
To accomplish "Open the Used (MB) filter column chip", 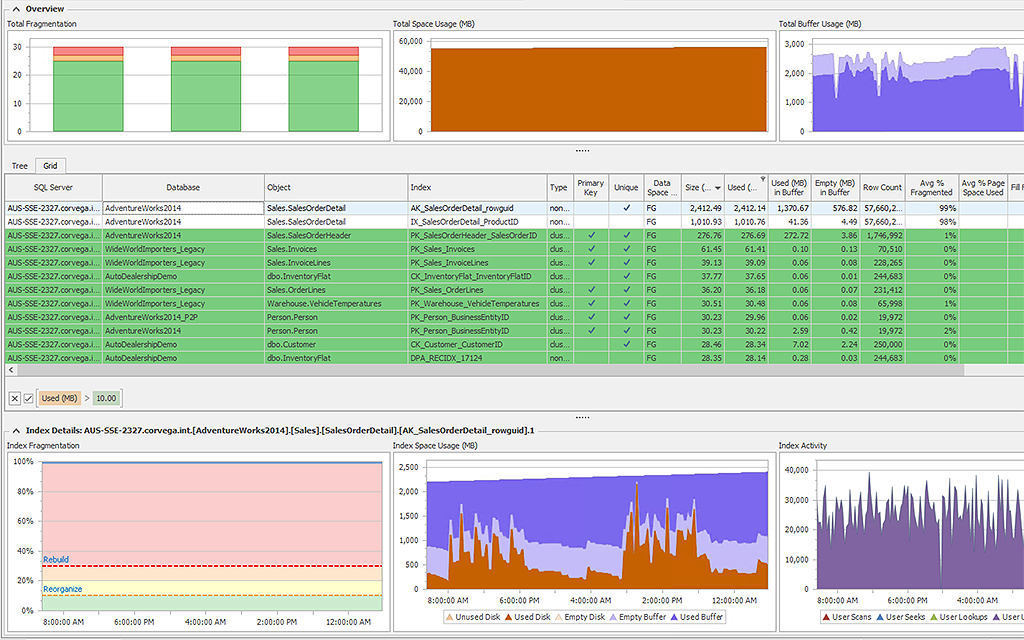I will coord(62,397).
